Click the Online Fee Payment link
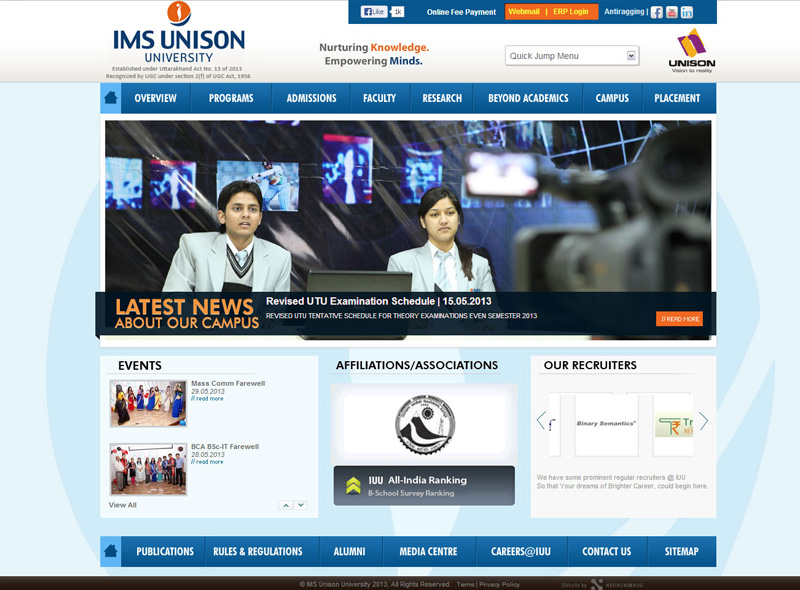 [461, 12]
